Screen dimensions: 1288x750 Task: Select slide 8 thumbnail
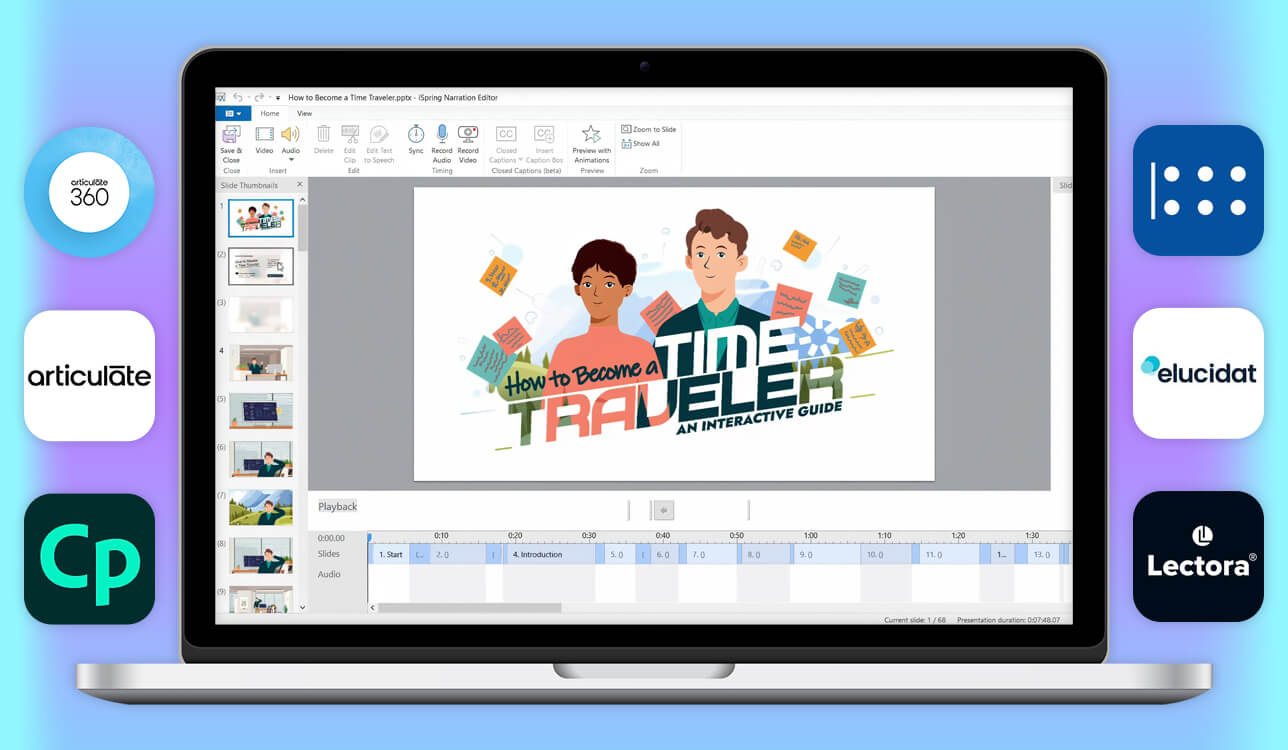coord(261,555)
